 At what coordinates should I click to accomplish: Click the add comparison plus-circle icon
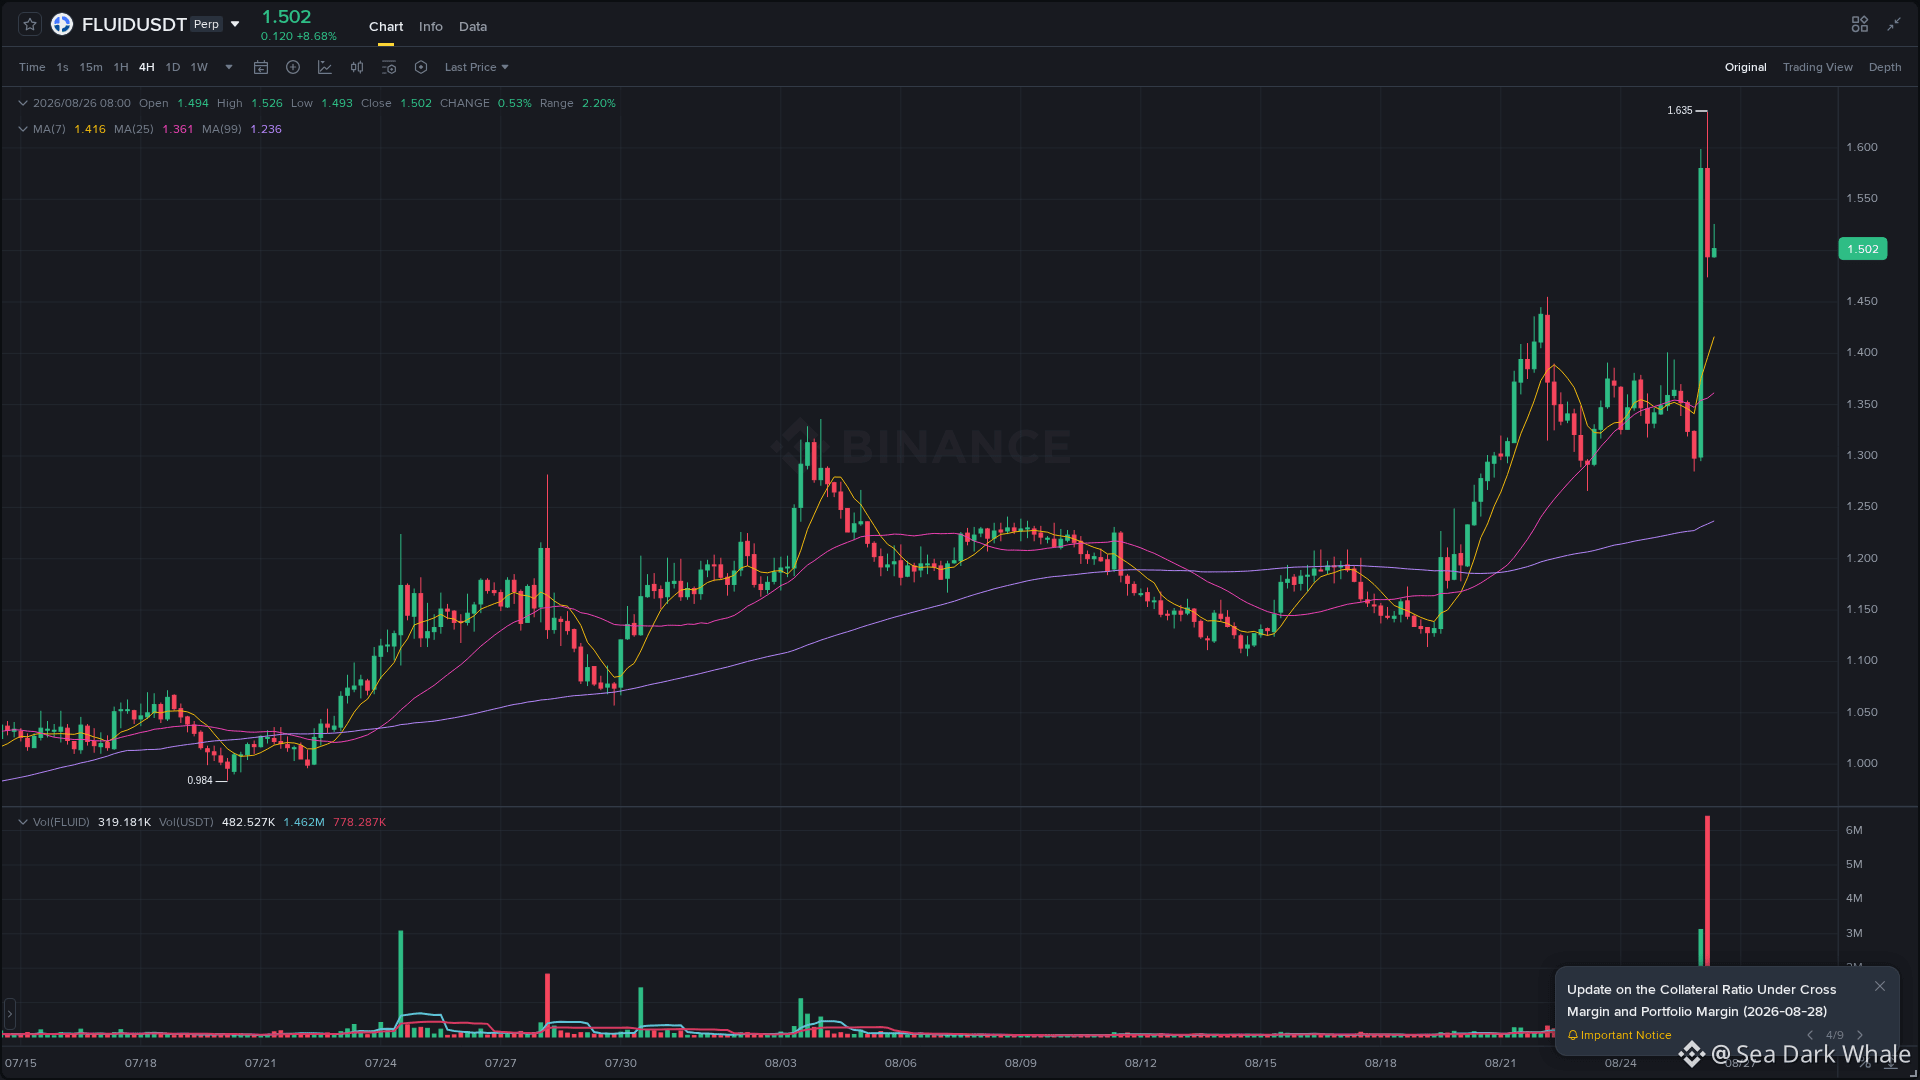point(293,67)
